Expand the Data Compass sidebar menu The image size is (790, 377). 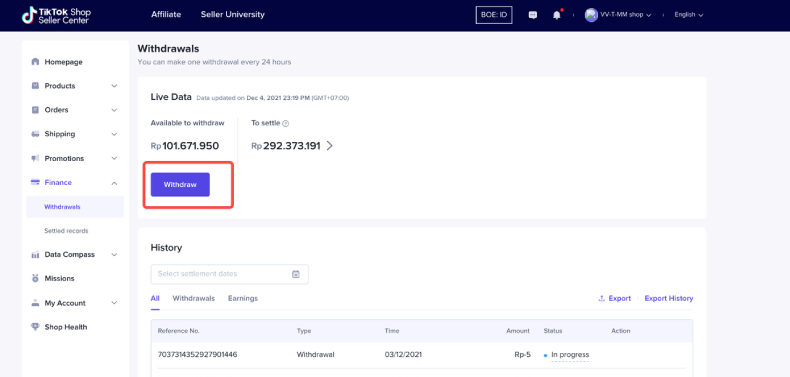(75, 255)
